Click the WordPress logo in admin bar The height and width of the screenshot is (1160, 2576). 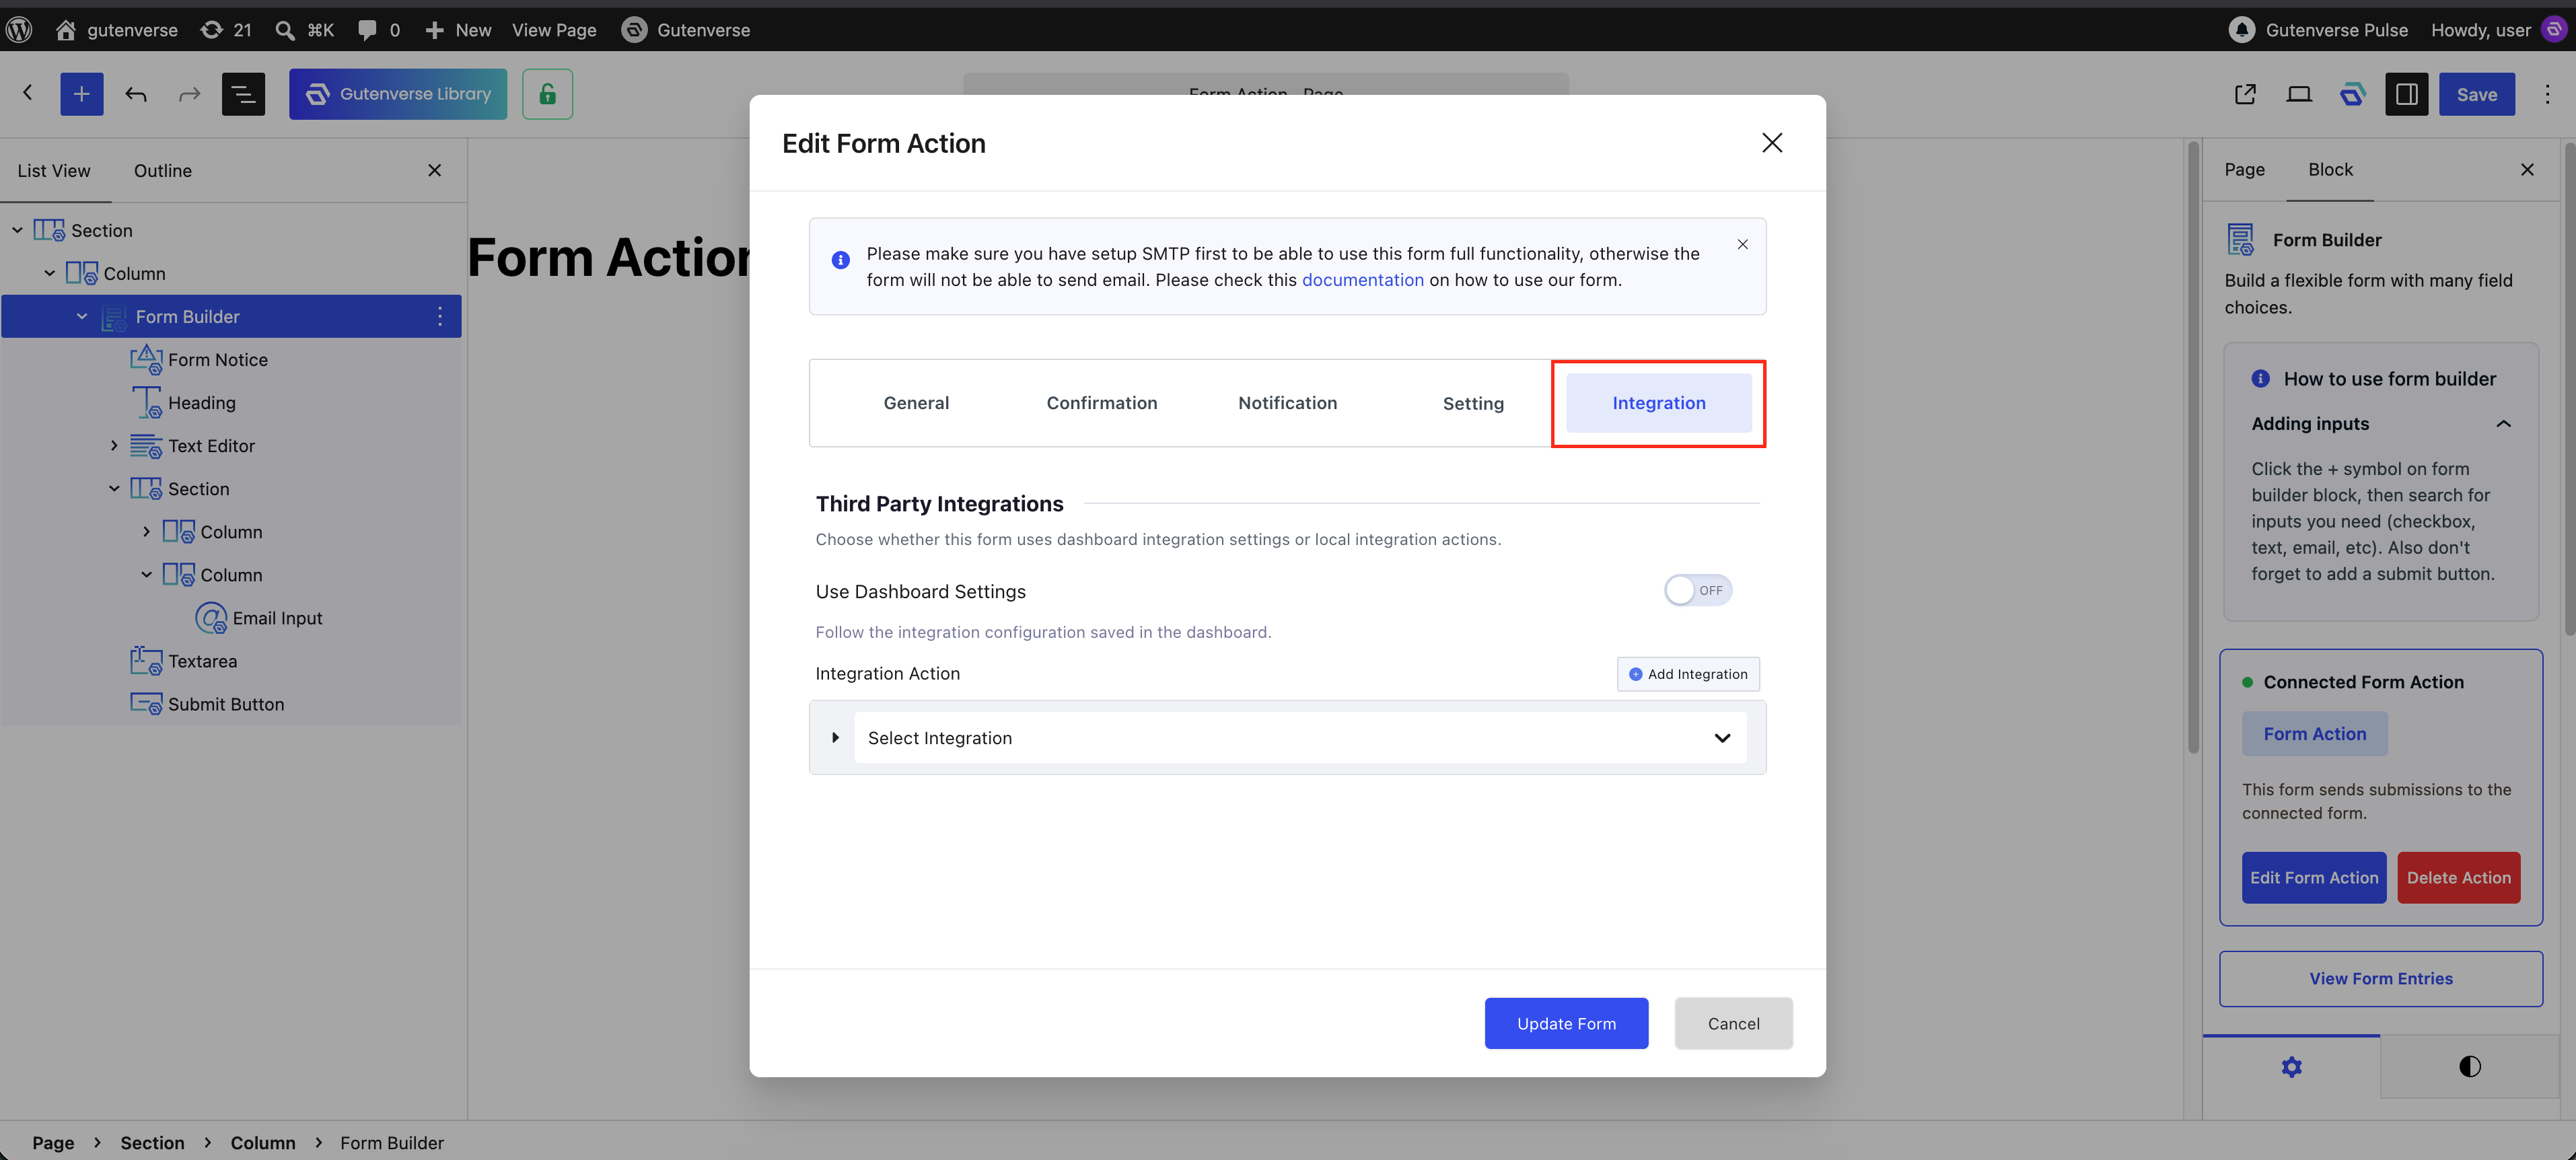coord(19,30)
